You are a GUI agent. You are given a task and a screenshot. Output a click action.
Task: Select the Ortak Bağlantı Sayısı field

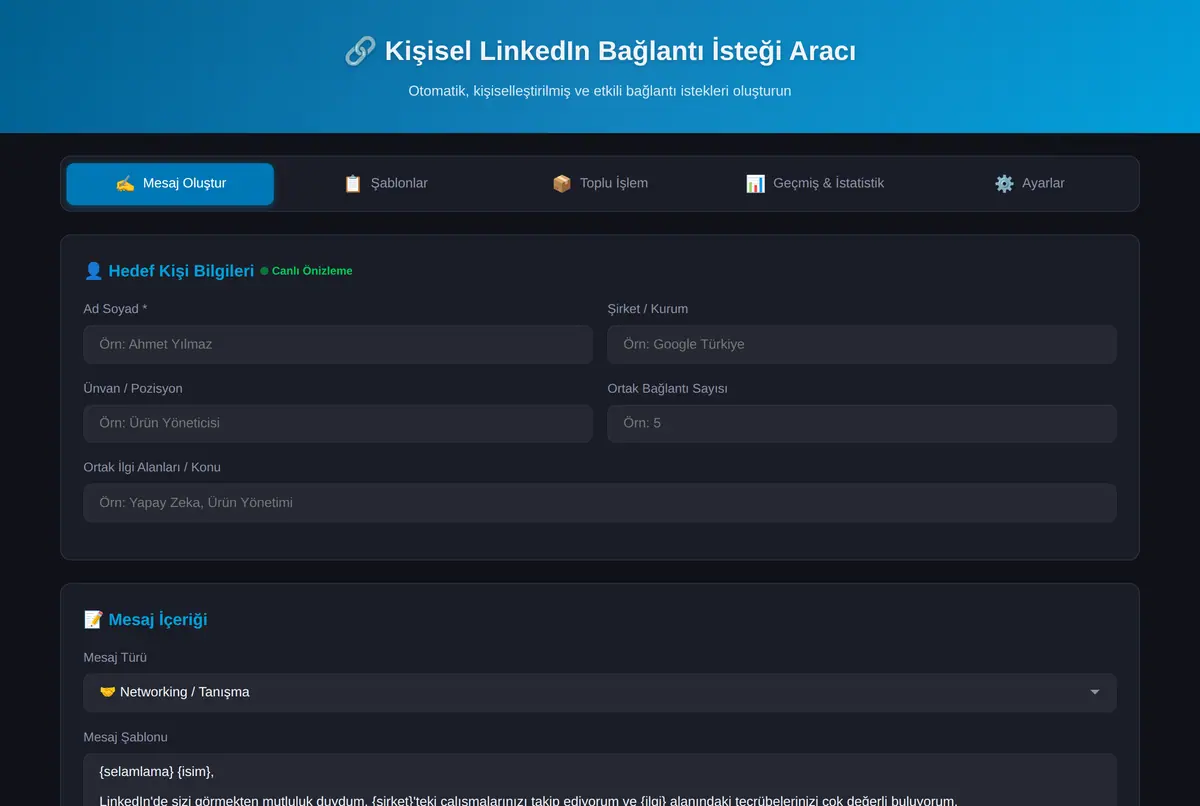(862, 423)
